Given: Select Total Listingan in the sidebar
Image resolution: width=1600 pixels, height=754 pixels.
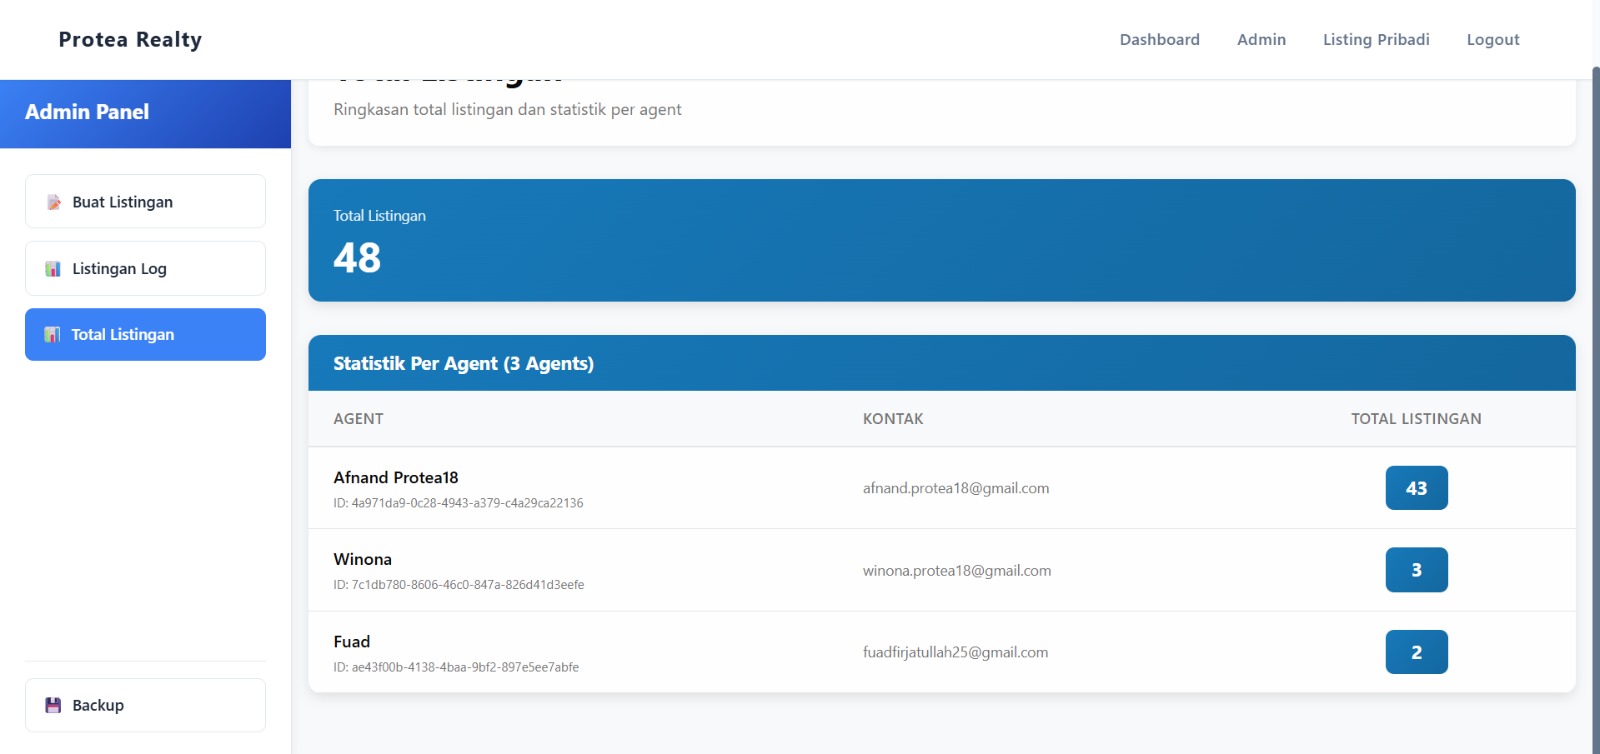Looking at the screenshot, I should (145, 335).
